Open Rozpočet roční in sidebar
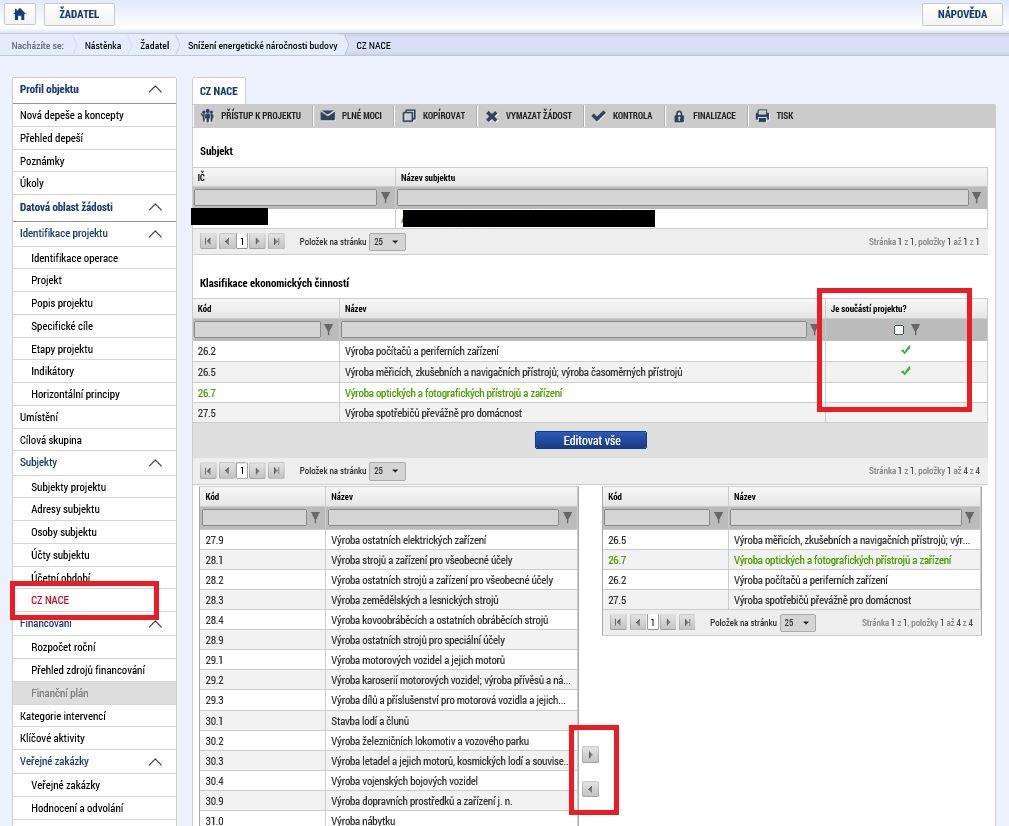 63,647
